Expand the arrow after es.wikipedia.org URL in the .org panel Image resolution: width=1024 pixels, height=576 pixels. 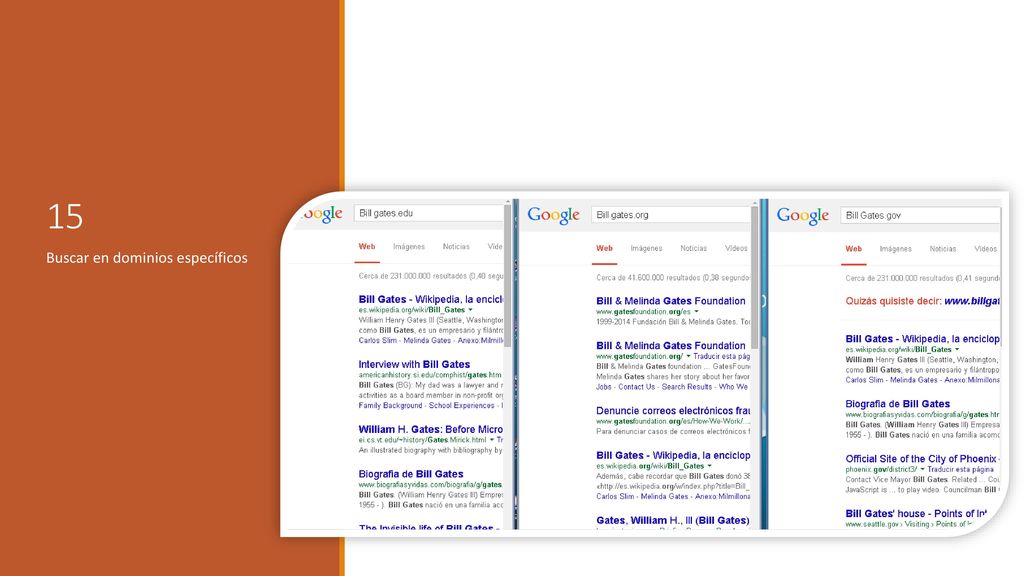[x=709, y=466]
